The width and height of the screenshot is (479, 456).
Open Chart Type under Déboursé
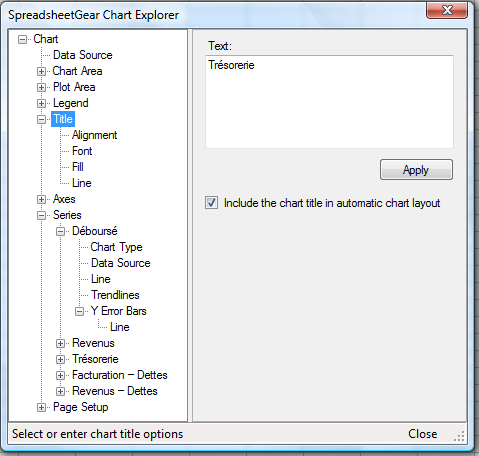point(117,247)
